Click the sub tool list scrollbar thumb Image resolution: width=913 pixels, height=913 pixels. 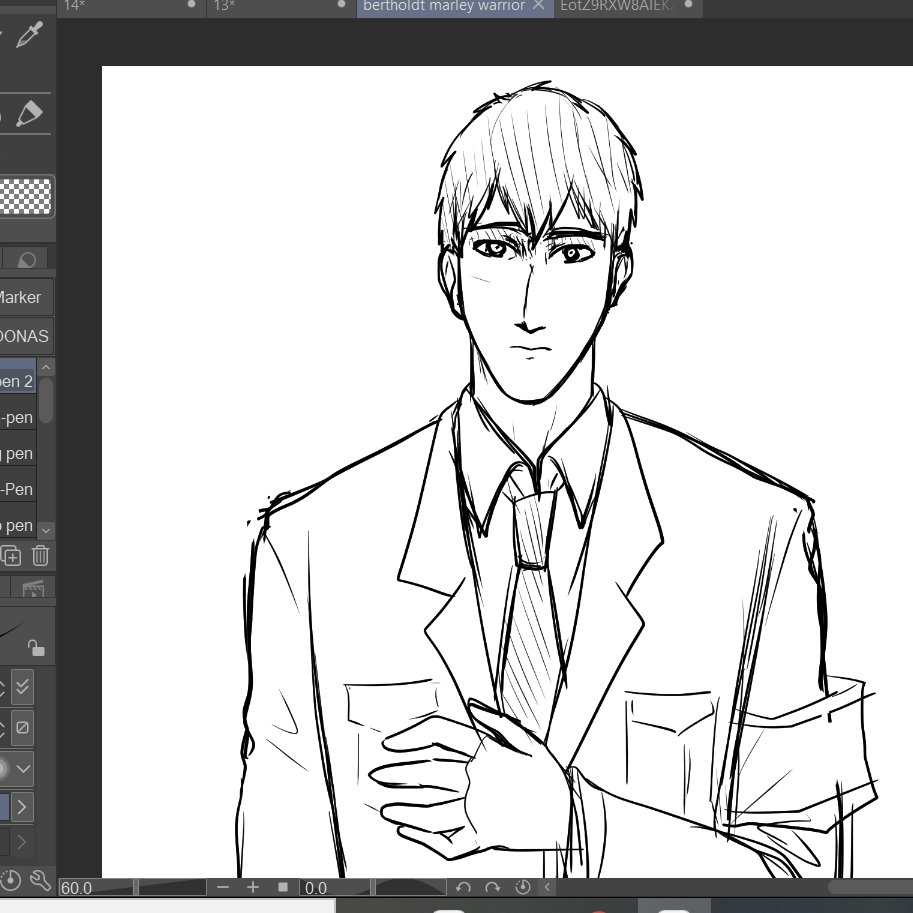46,399
